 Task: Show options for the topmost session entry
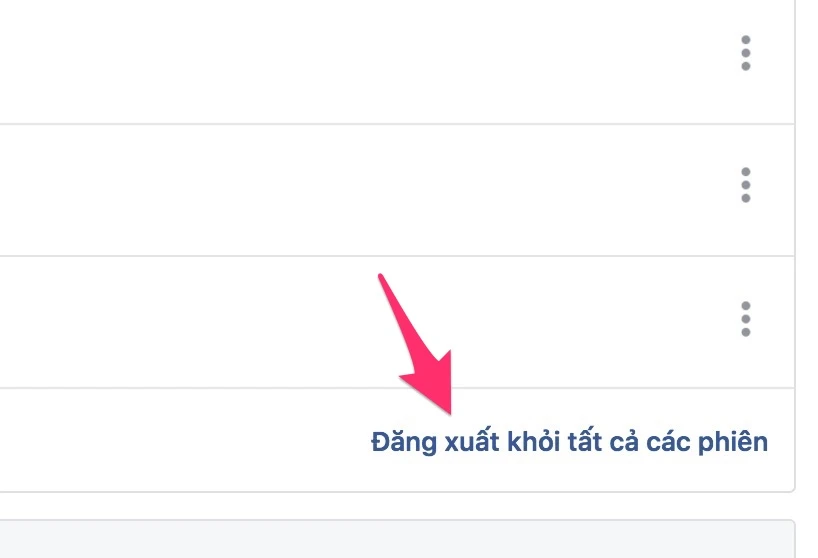tap(745, 53)
